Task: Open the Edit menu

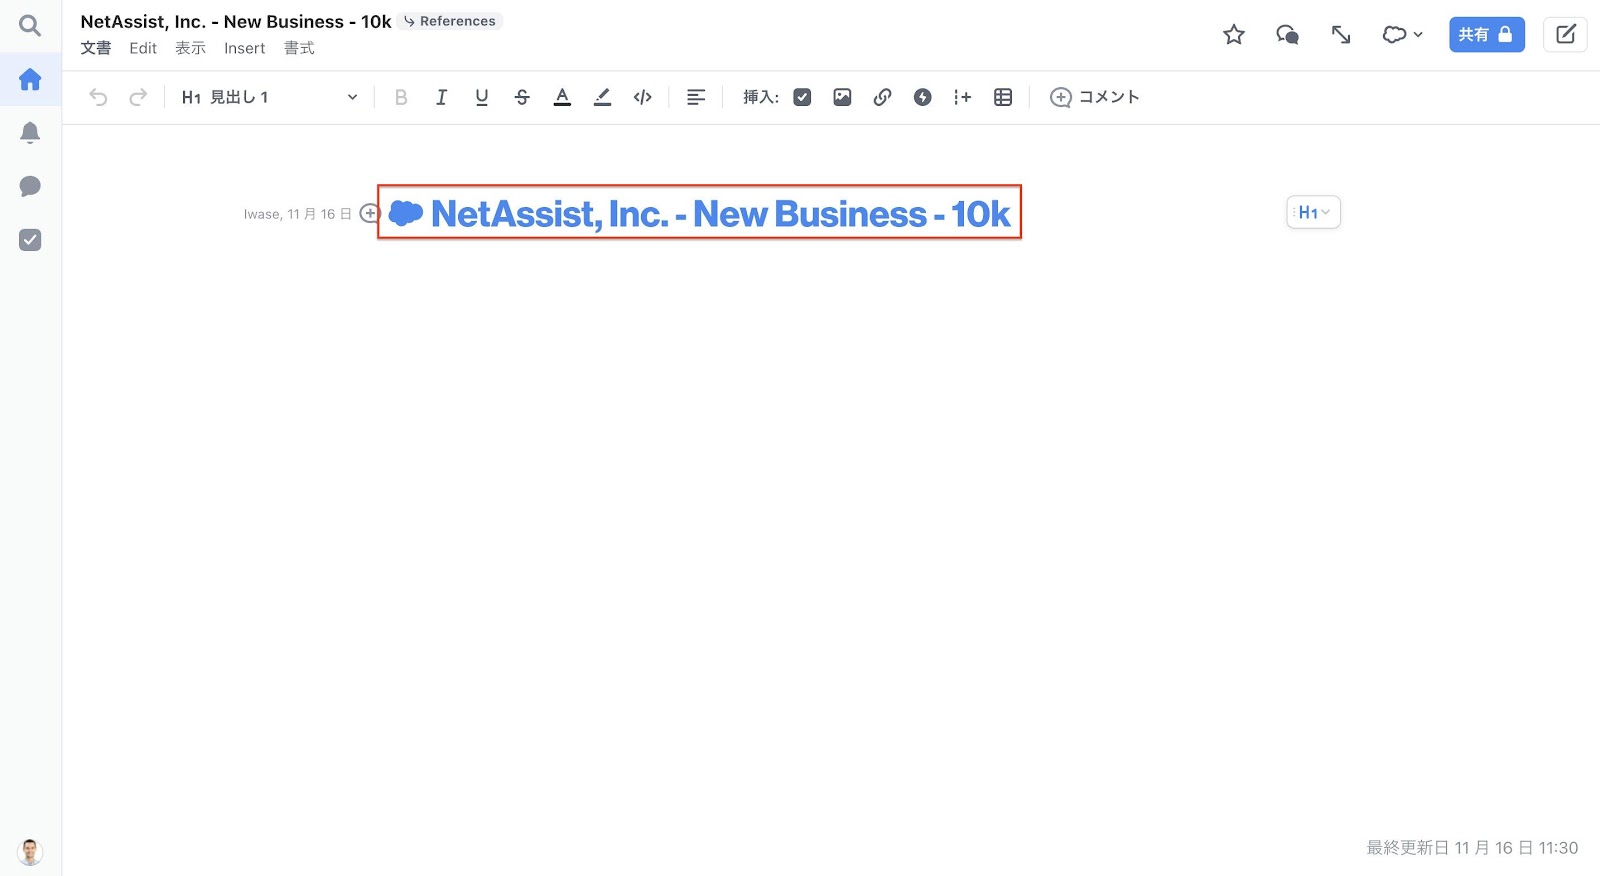Action: (143, 48)
